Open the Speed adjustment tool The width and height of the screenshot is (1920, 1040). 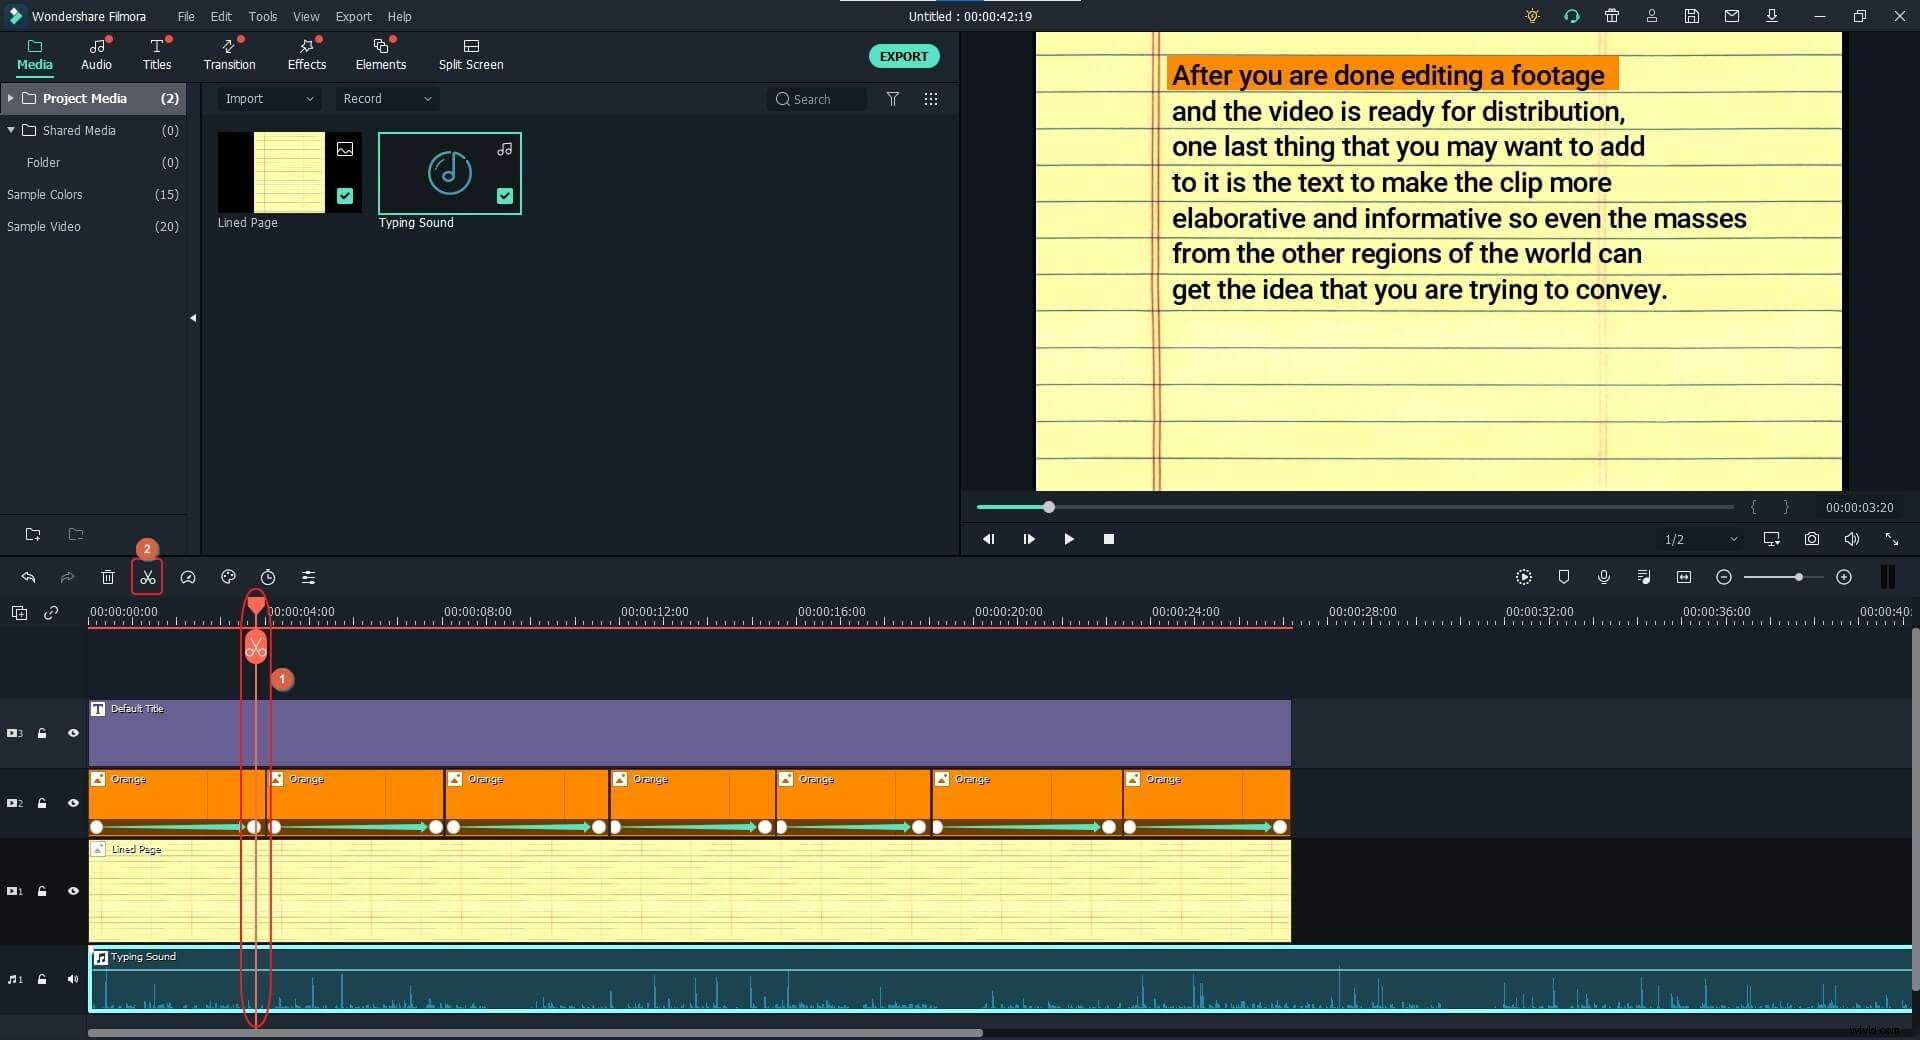[x=188, y=578]
